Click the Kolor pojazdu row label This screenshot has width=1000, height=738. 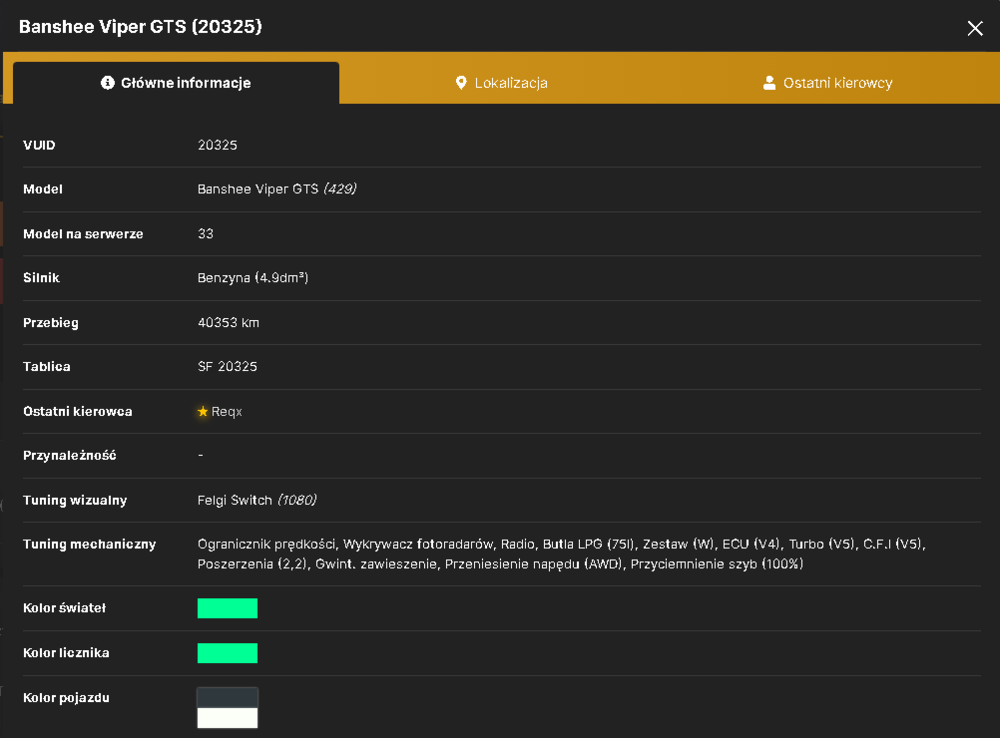point(66,698)
